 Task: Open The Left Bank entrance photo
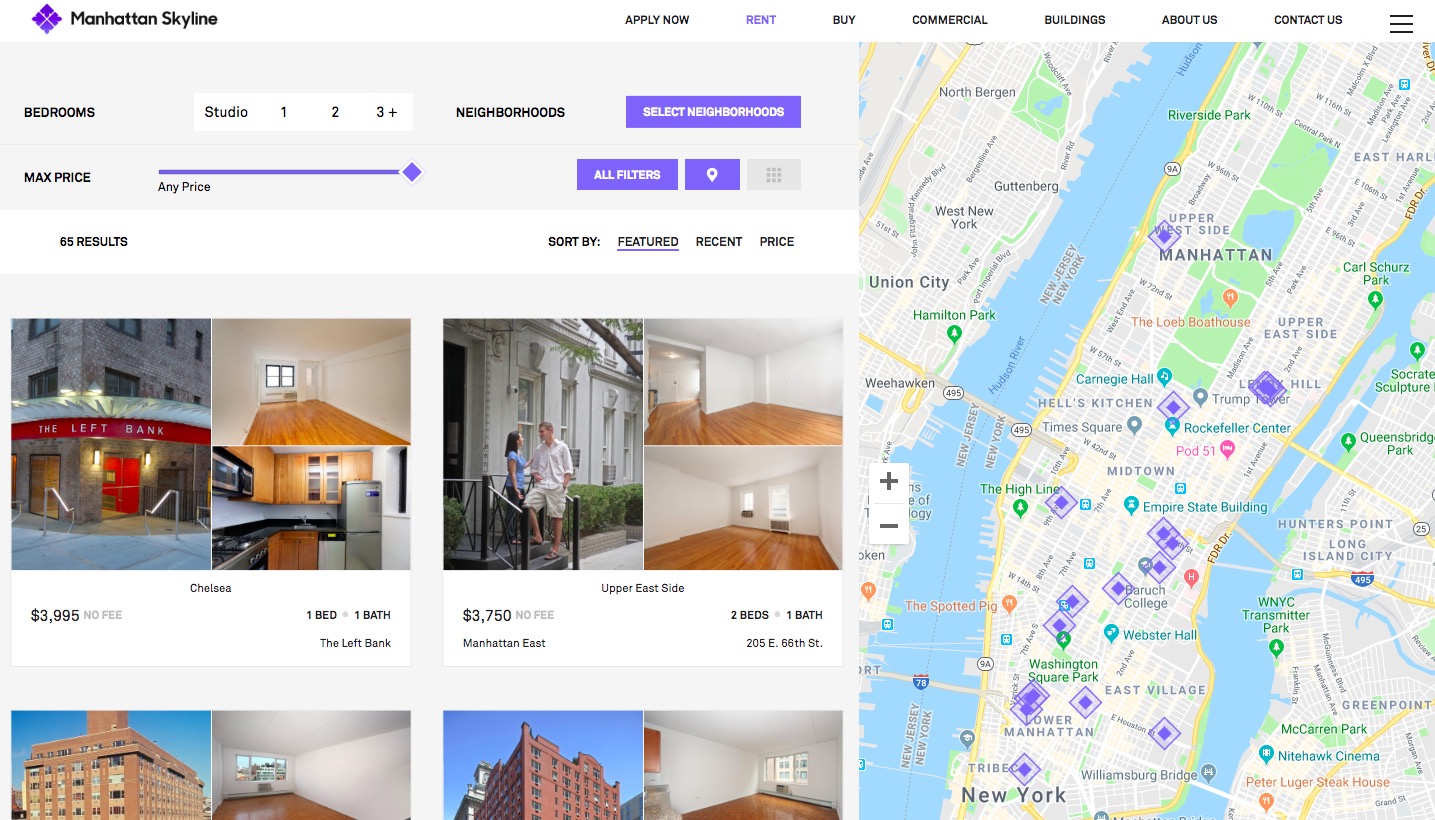(x=111, y=444)
